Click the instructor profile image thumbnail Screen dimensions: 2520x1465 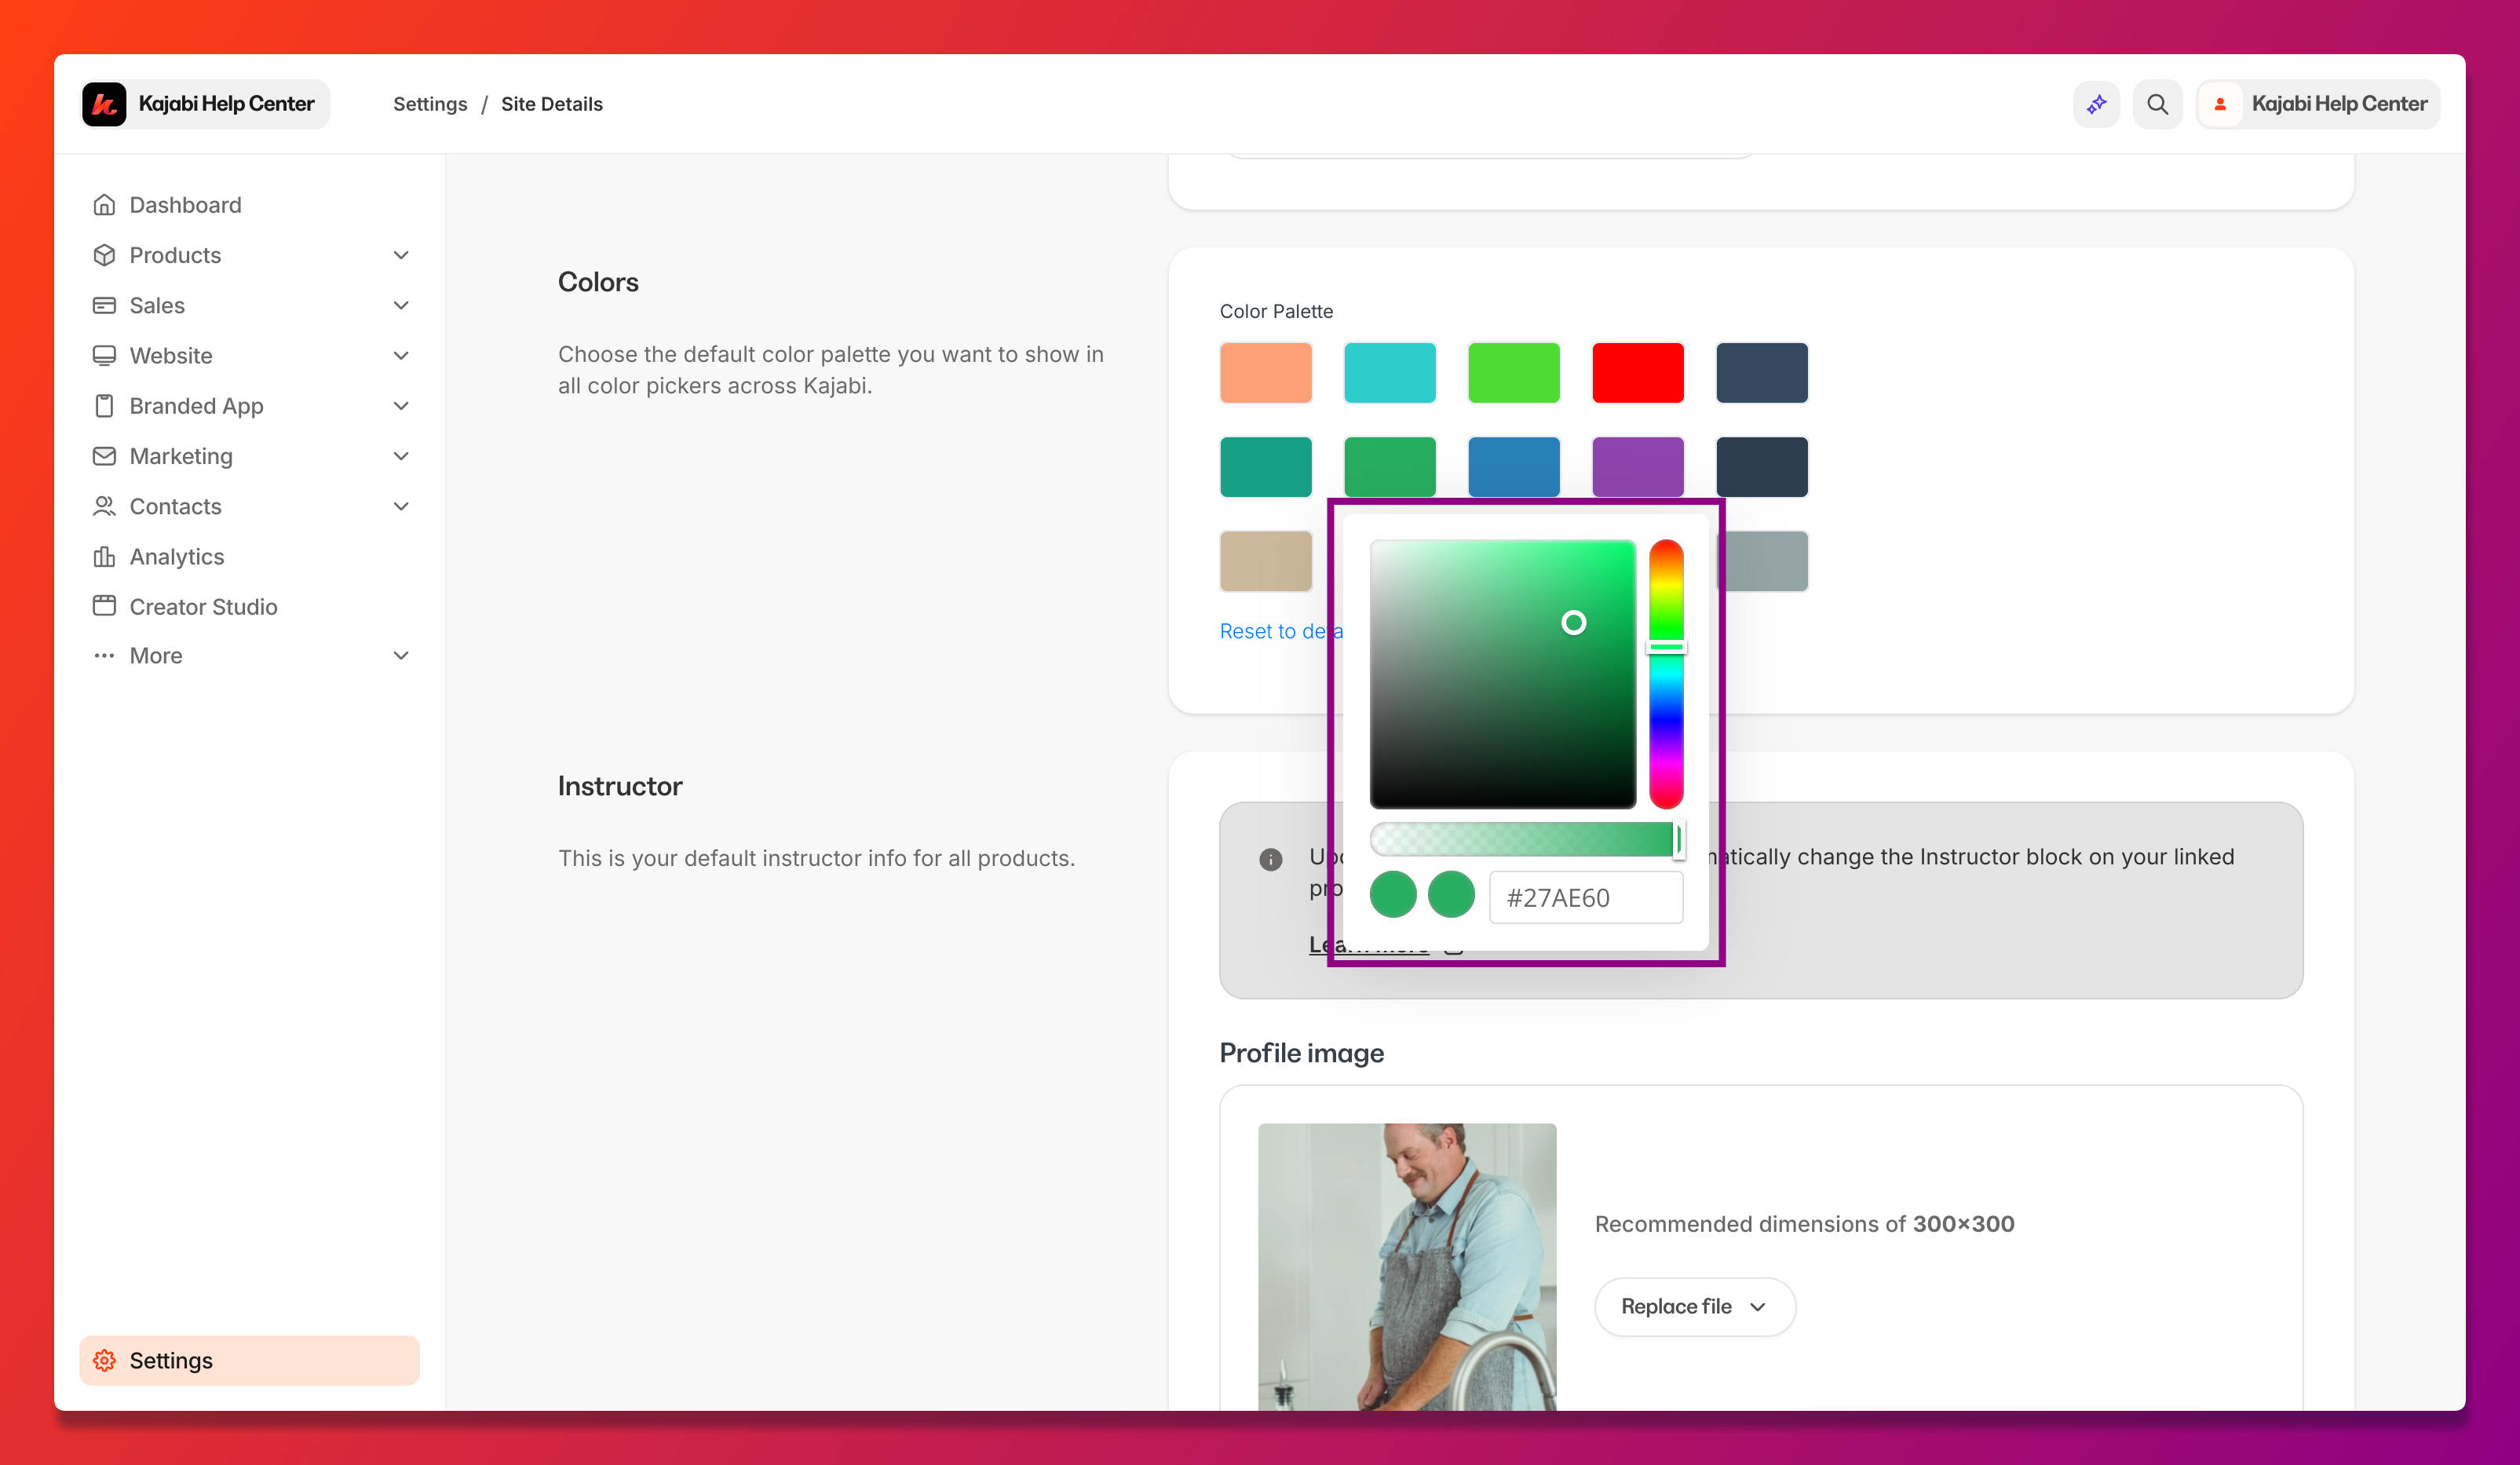(x=1406, y=1266)
